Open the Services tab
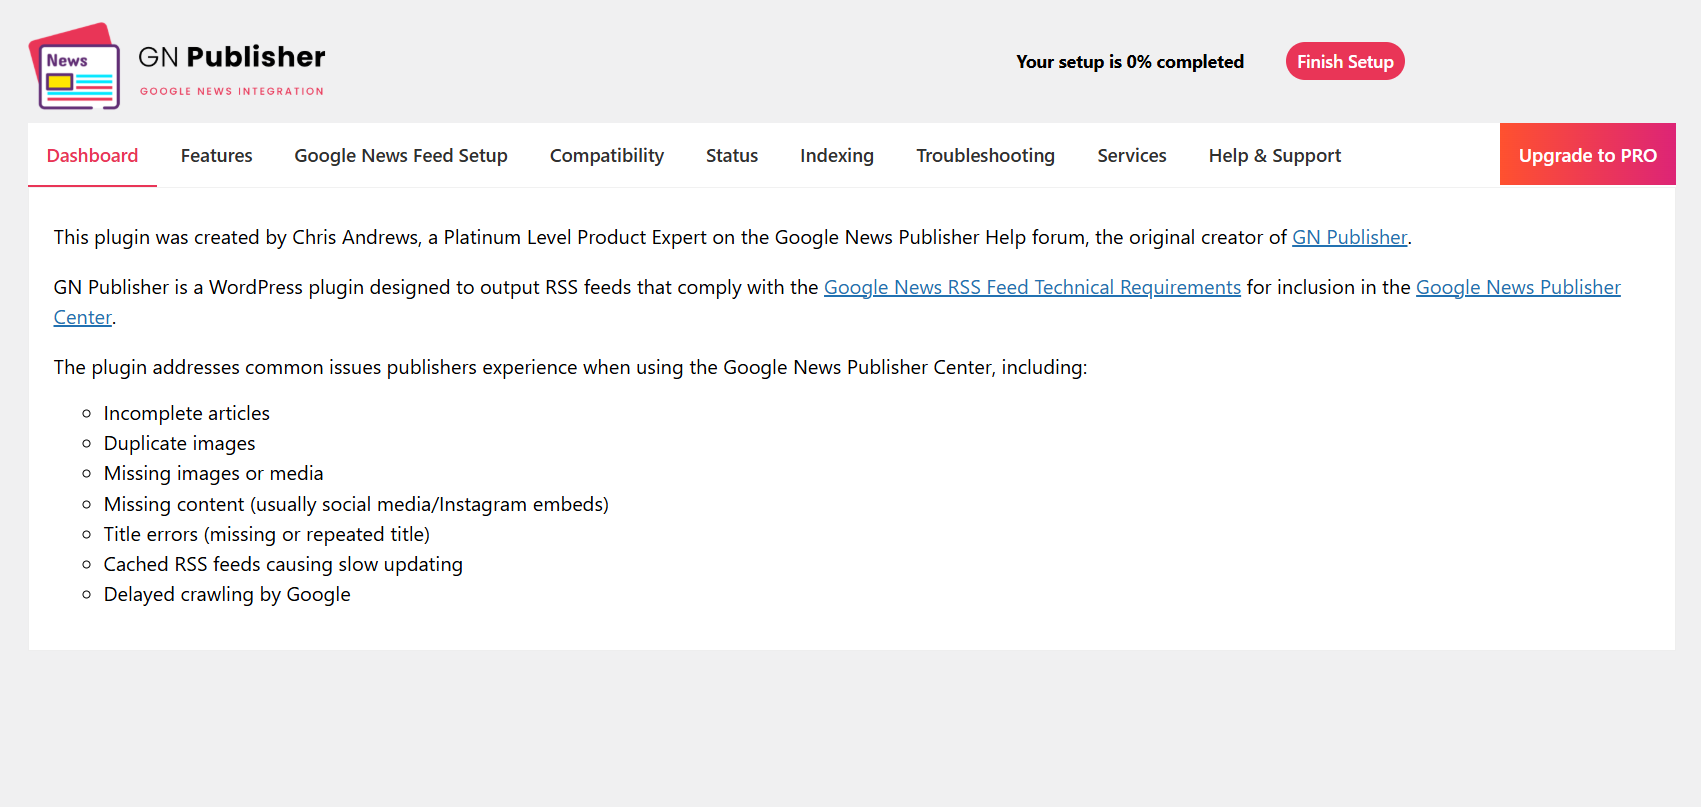 [x=1132, y=155]
